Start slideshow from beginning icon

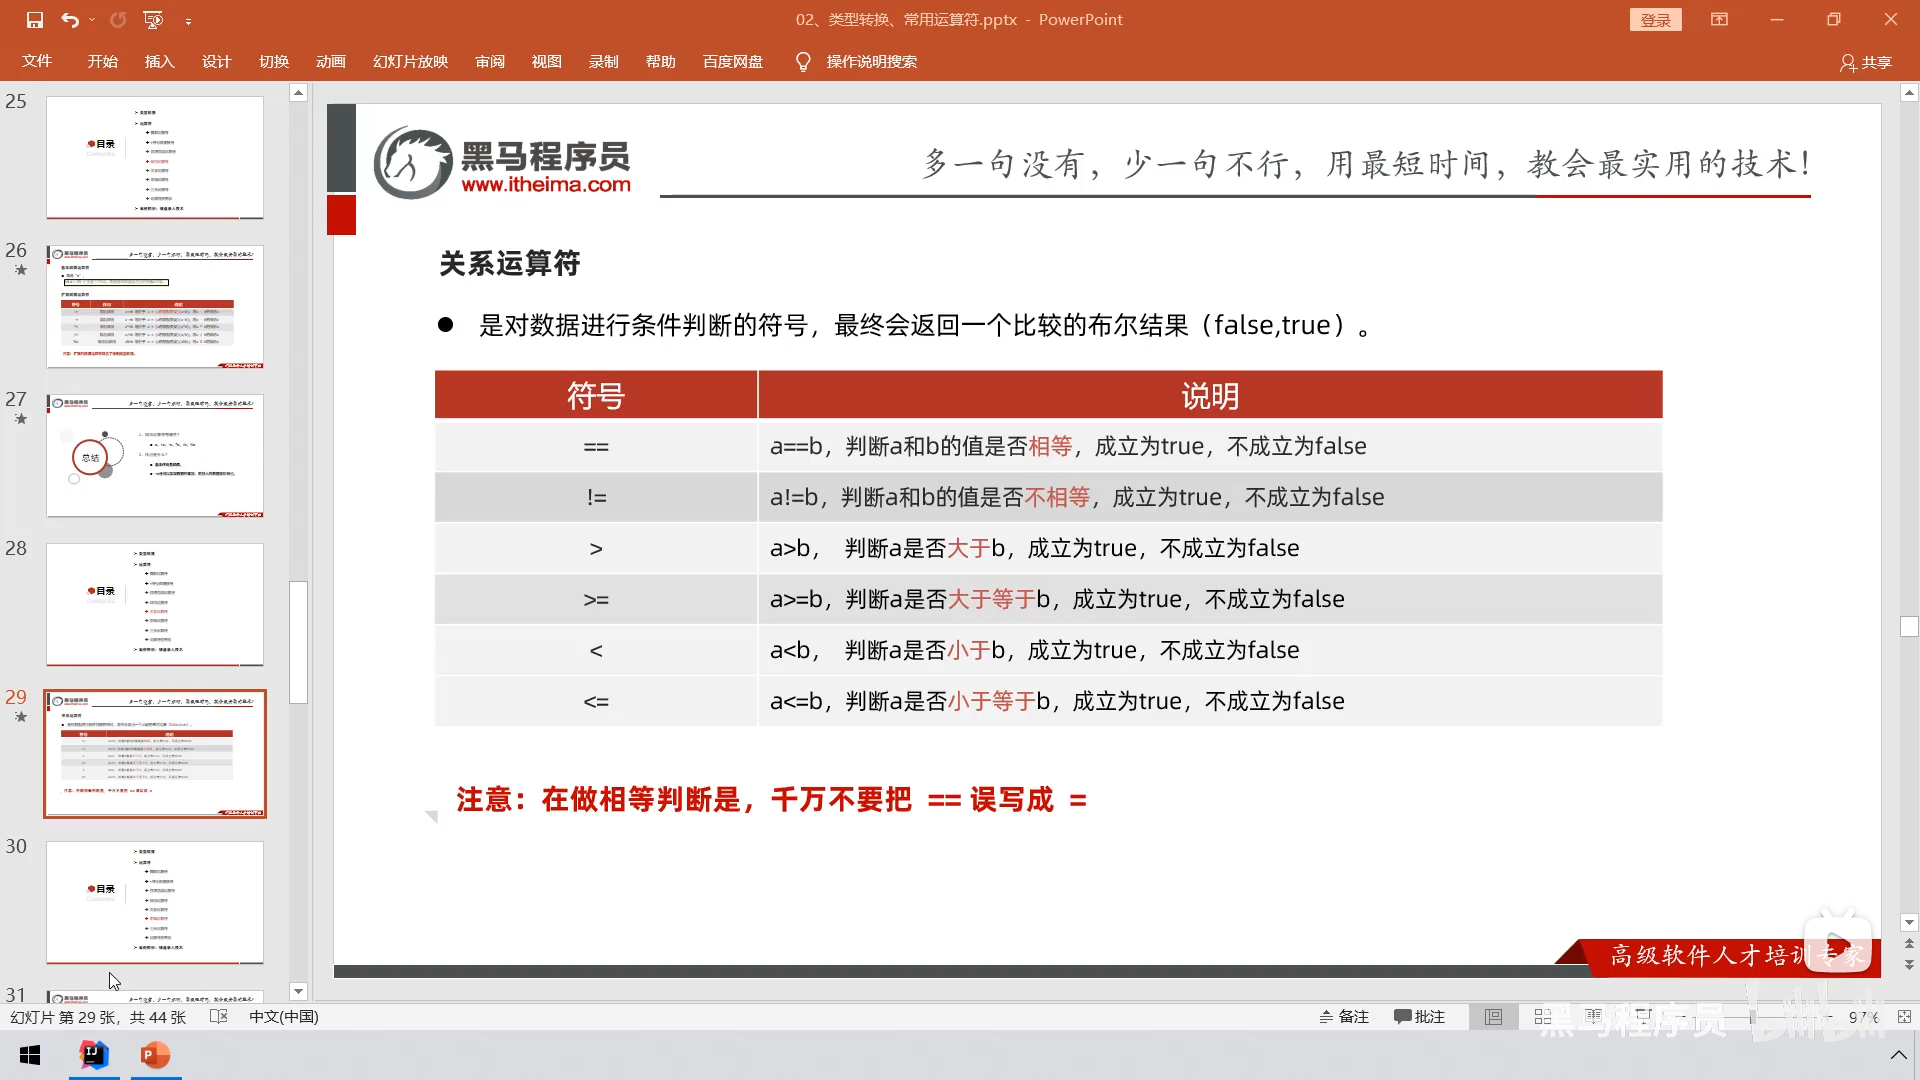pyautogui.click(x=153, y=19)
